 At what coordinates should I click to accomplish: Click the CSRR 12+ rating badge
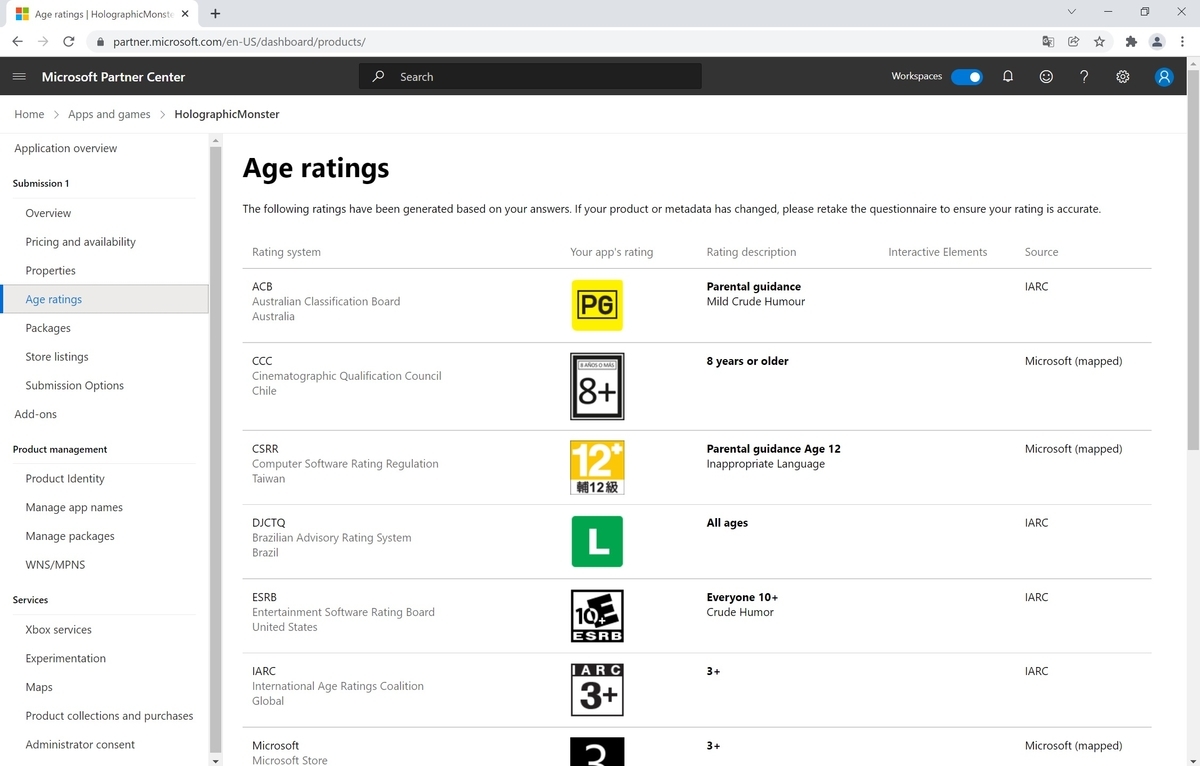click(597, 467)
